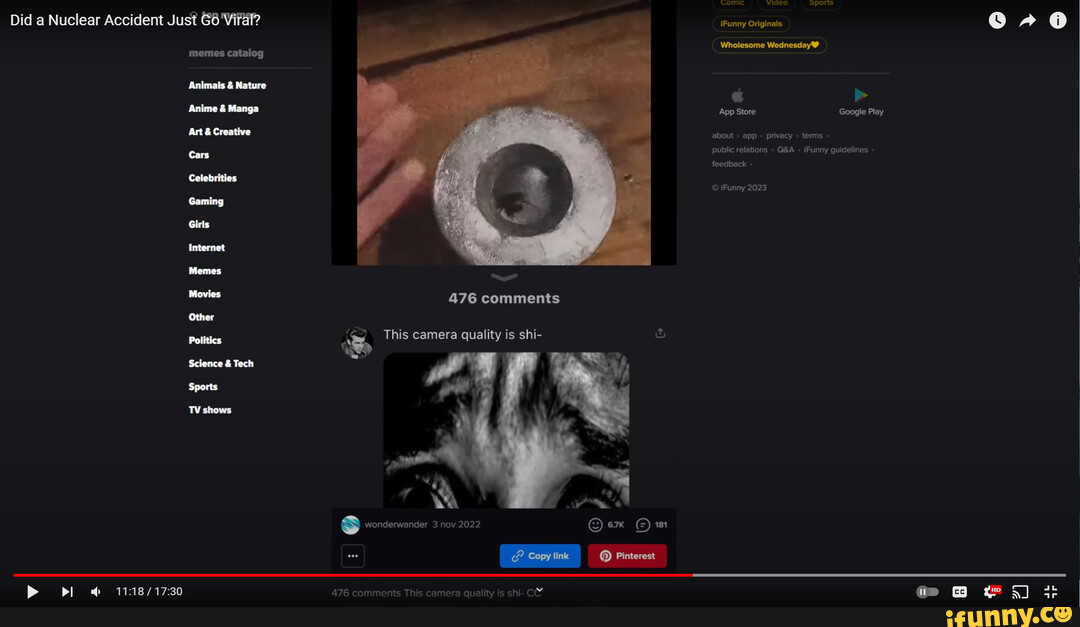Exit full screen mode

(x=1050, y=592)
